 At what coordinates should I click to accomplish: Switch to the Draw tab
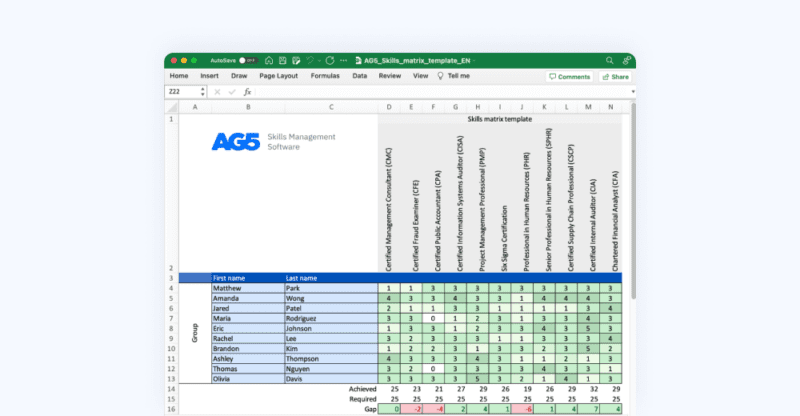coord(239,76)
